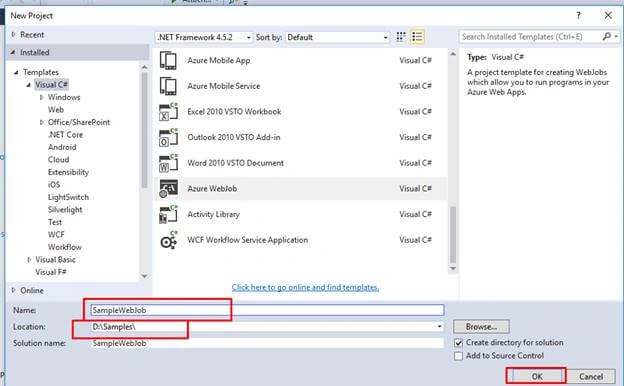The height and width of the screenshot is (386, 624).
Task: Select the LightSwitch category
Action: click(68, 197)
